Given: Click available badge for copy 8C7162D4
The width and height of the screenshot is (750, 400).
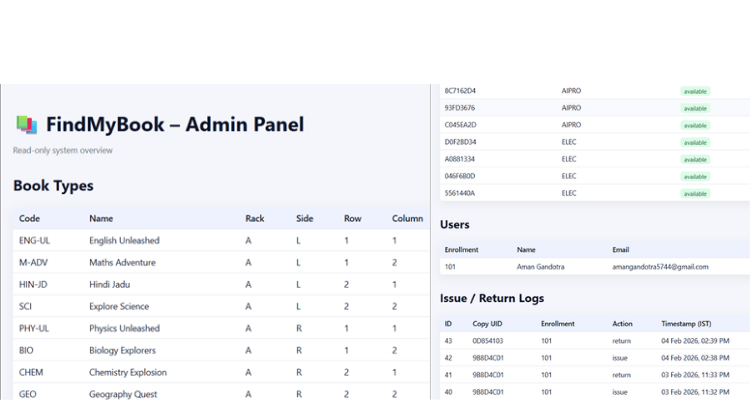Looking at the screenshot, I should click(x=695, y=91).
